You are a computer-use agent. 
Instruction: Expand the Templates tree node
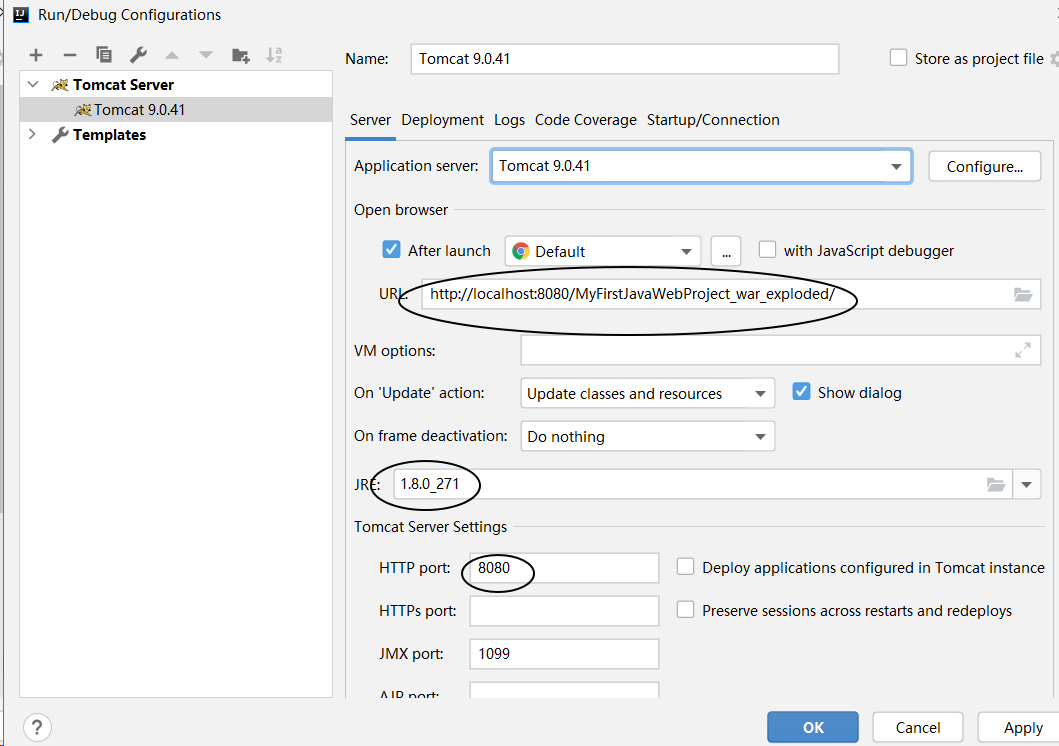32,134
